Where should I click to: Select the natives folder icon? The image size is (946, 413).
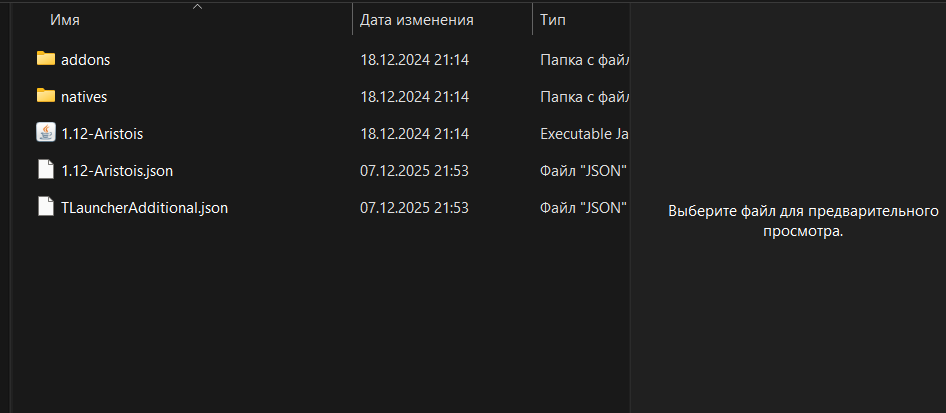click(x=46, y=96)
